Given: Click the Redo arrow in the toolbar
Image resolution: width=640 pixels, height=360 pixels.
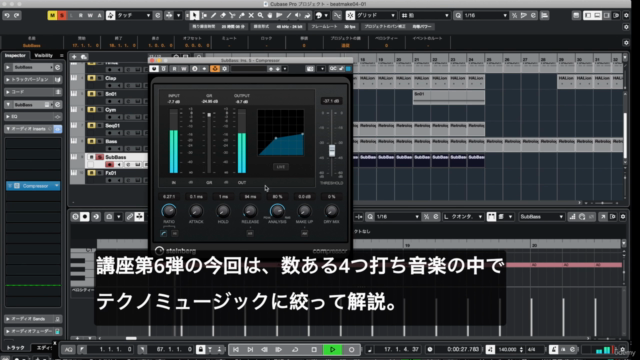Looking at the screenshot, I should click(x=17, y=16).
